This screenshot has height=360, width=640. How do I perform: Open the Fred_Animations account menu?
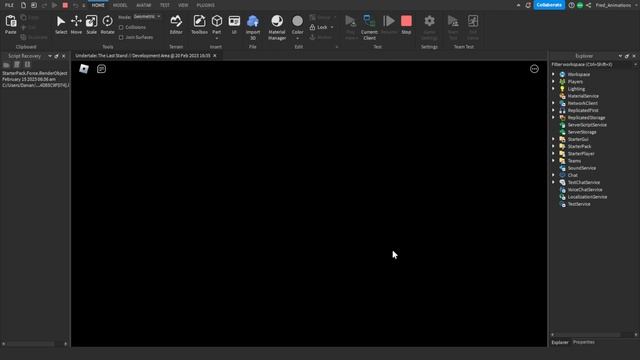point(615,5)
